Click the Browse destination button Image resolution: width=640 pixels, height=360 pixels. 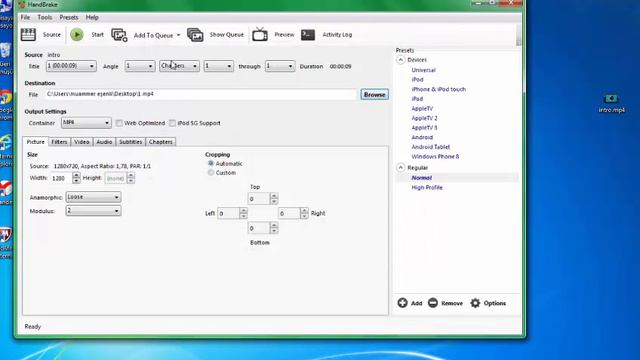pyautogui.click(x=374, y=95)
